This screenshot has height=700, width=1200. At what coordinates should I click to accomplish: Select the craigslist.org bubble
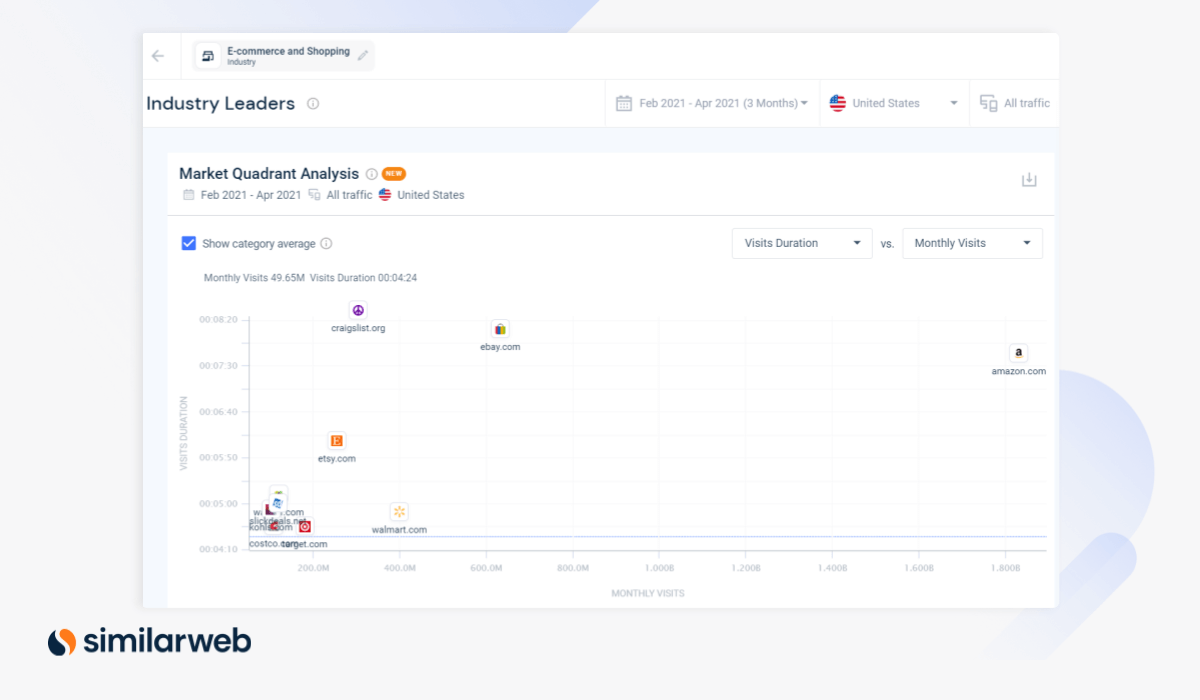[358, 310]
